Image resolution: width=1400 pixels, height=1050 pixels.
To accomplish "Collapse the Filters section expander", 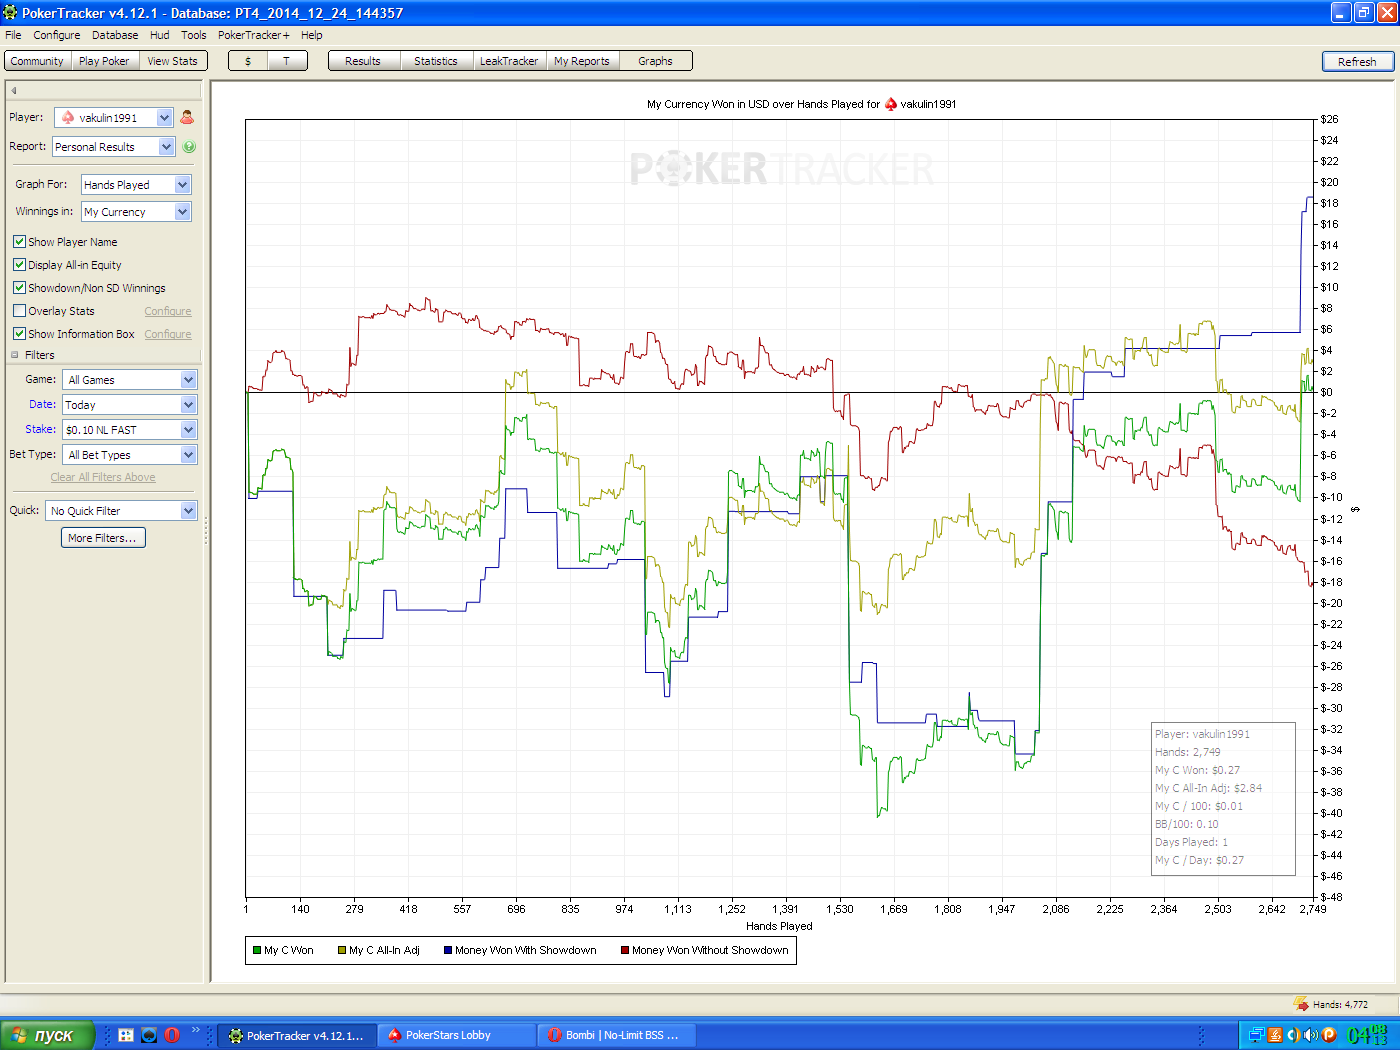I will click(15, 355).
